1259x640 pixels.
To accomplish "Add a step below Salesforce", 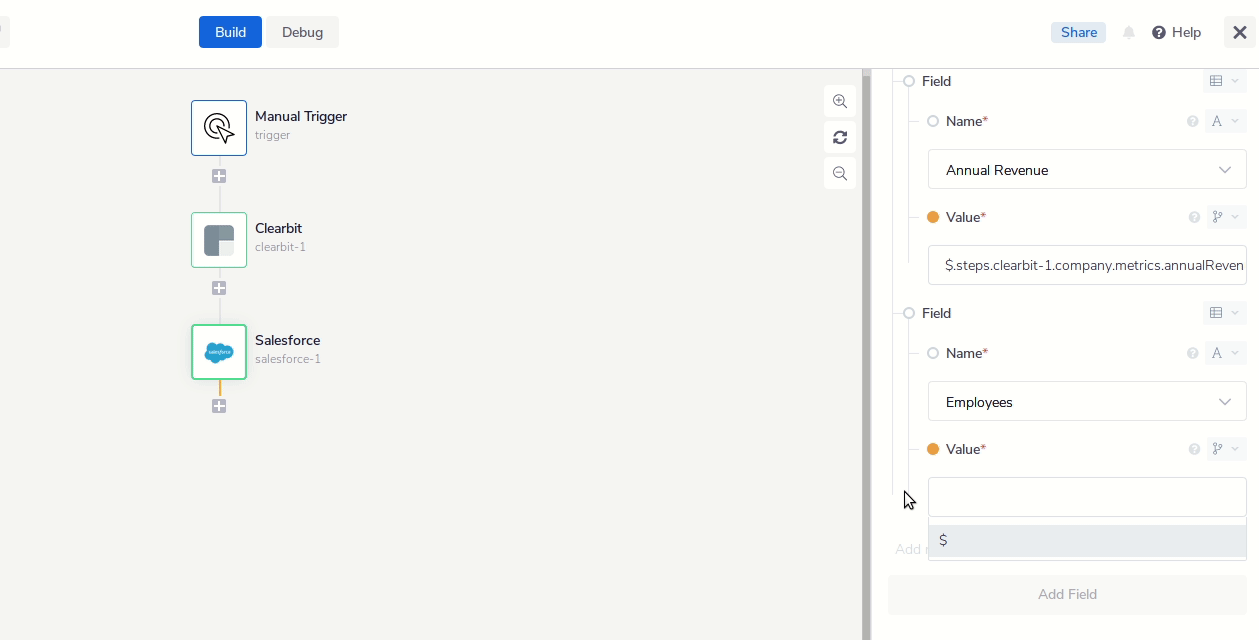I will tap(219, 406).
